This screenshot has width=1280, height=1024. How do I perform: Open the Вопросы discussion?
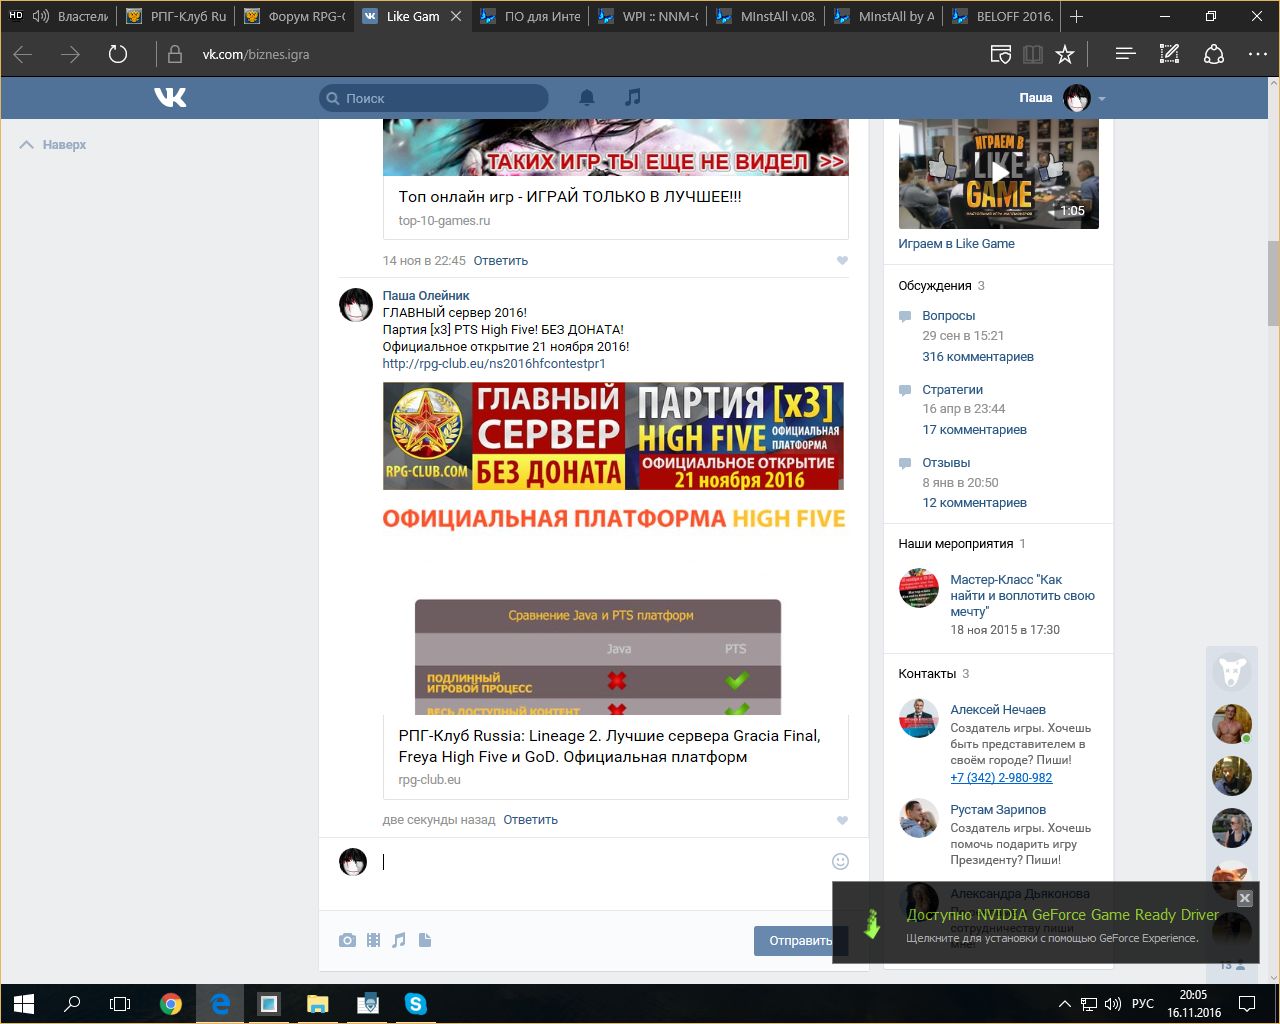tap(949, 316)
